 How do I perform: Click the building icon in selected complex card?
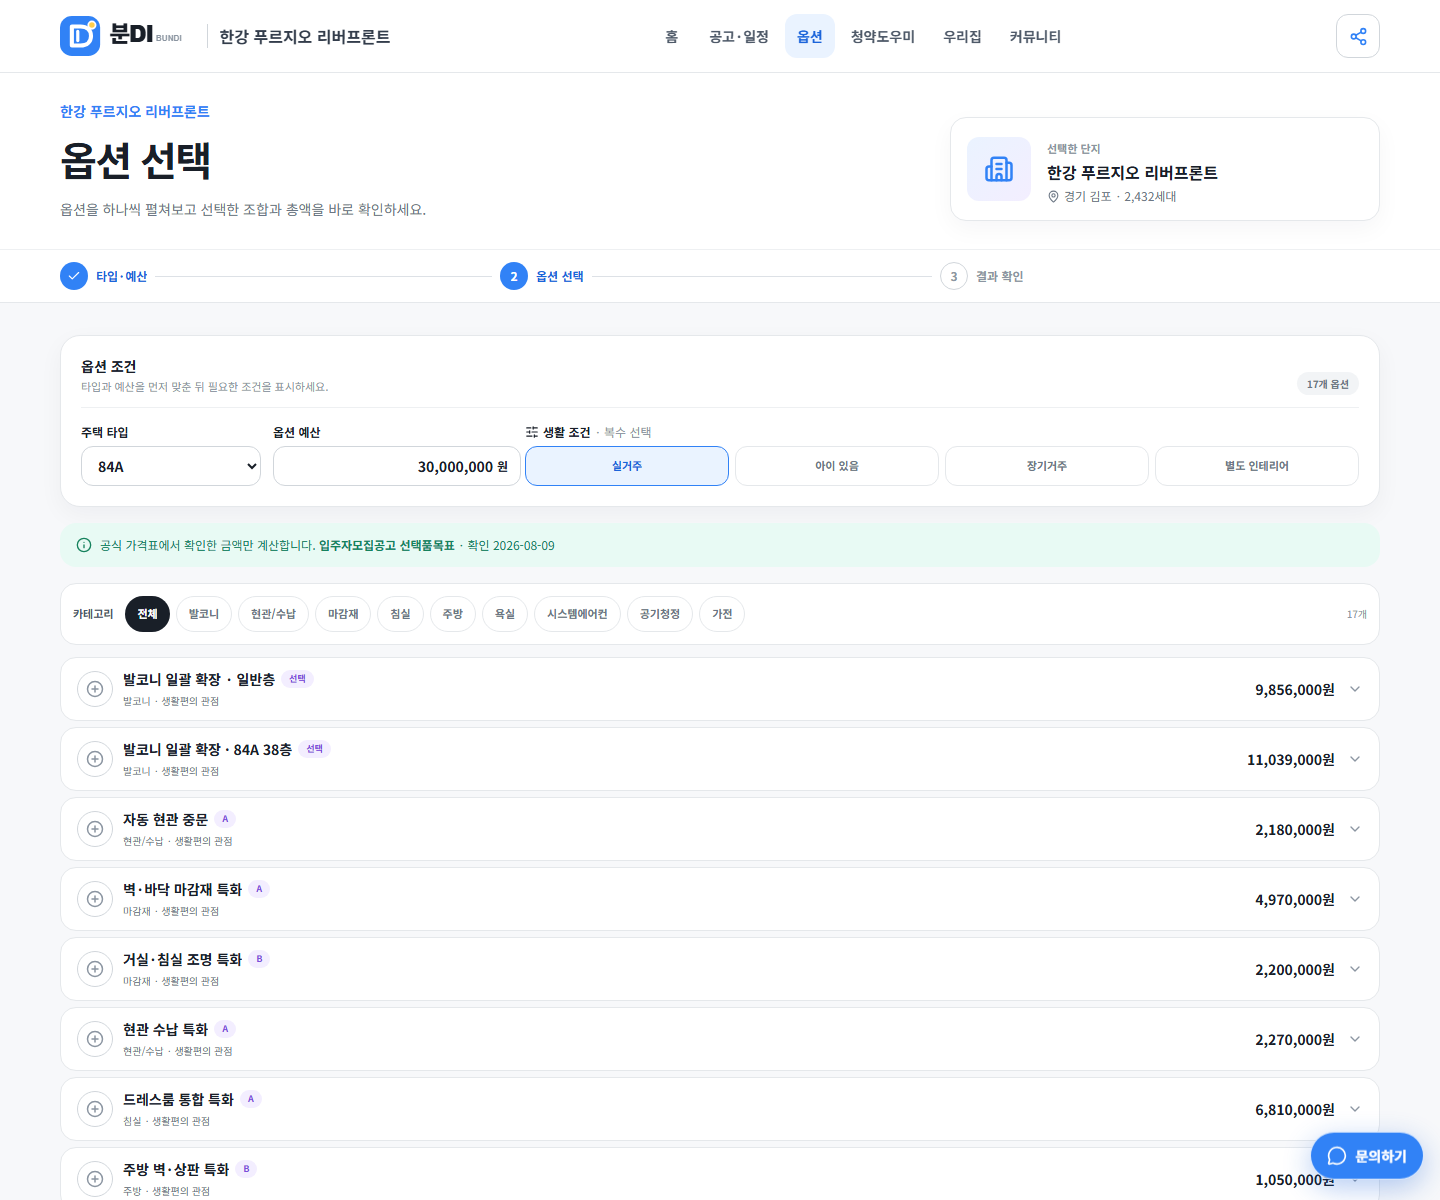point(999,169)
